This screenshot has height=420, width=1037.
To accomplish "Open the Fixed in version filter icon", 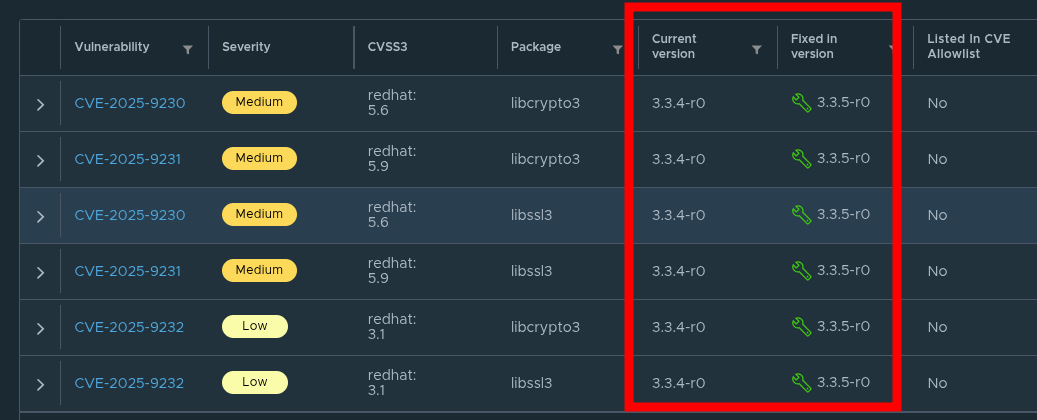I will 892,50.
